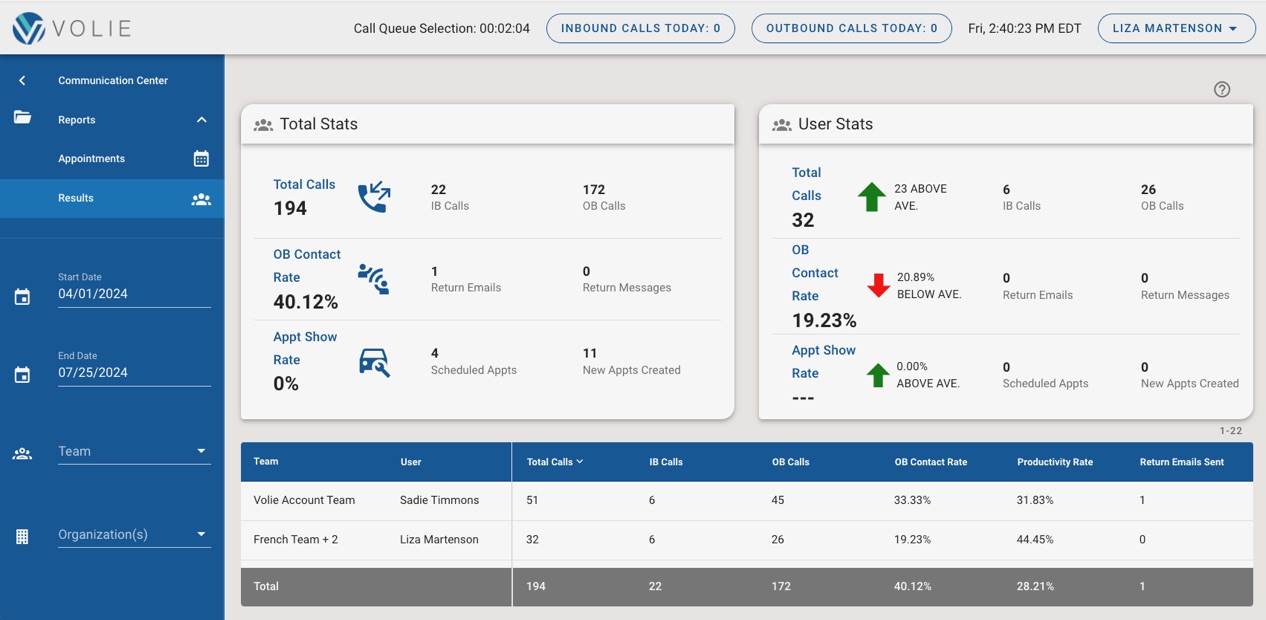The image size is (1266, 620).
Task: Click the car icon beside Appt Show Rate
Action: point(374,363)
